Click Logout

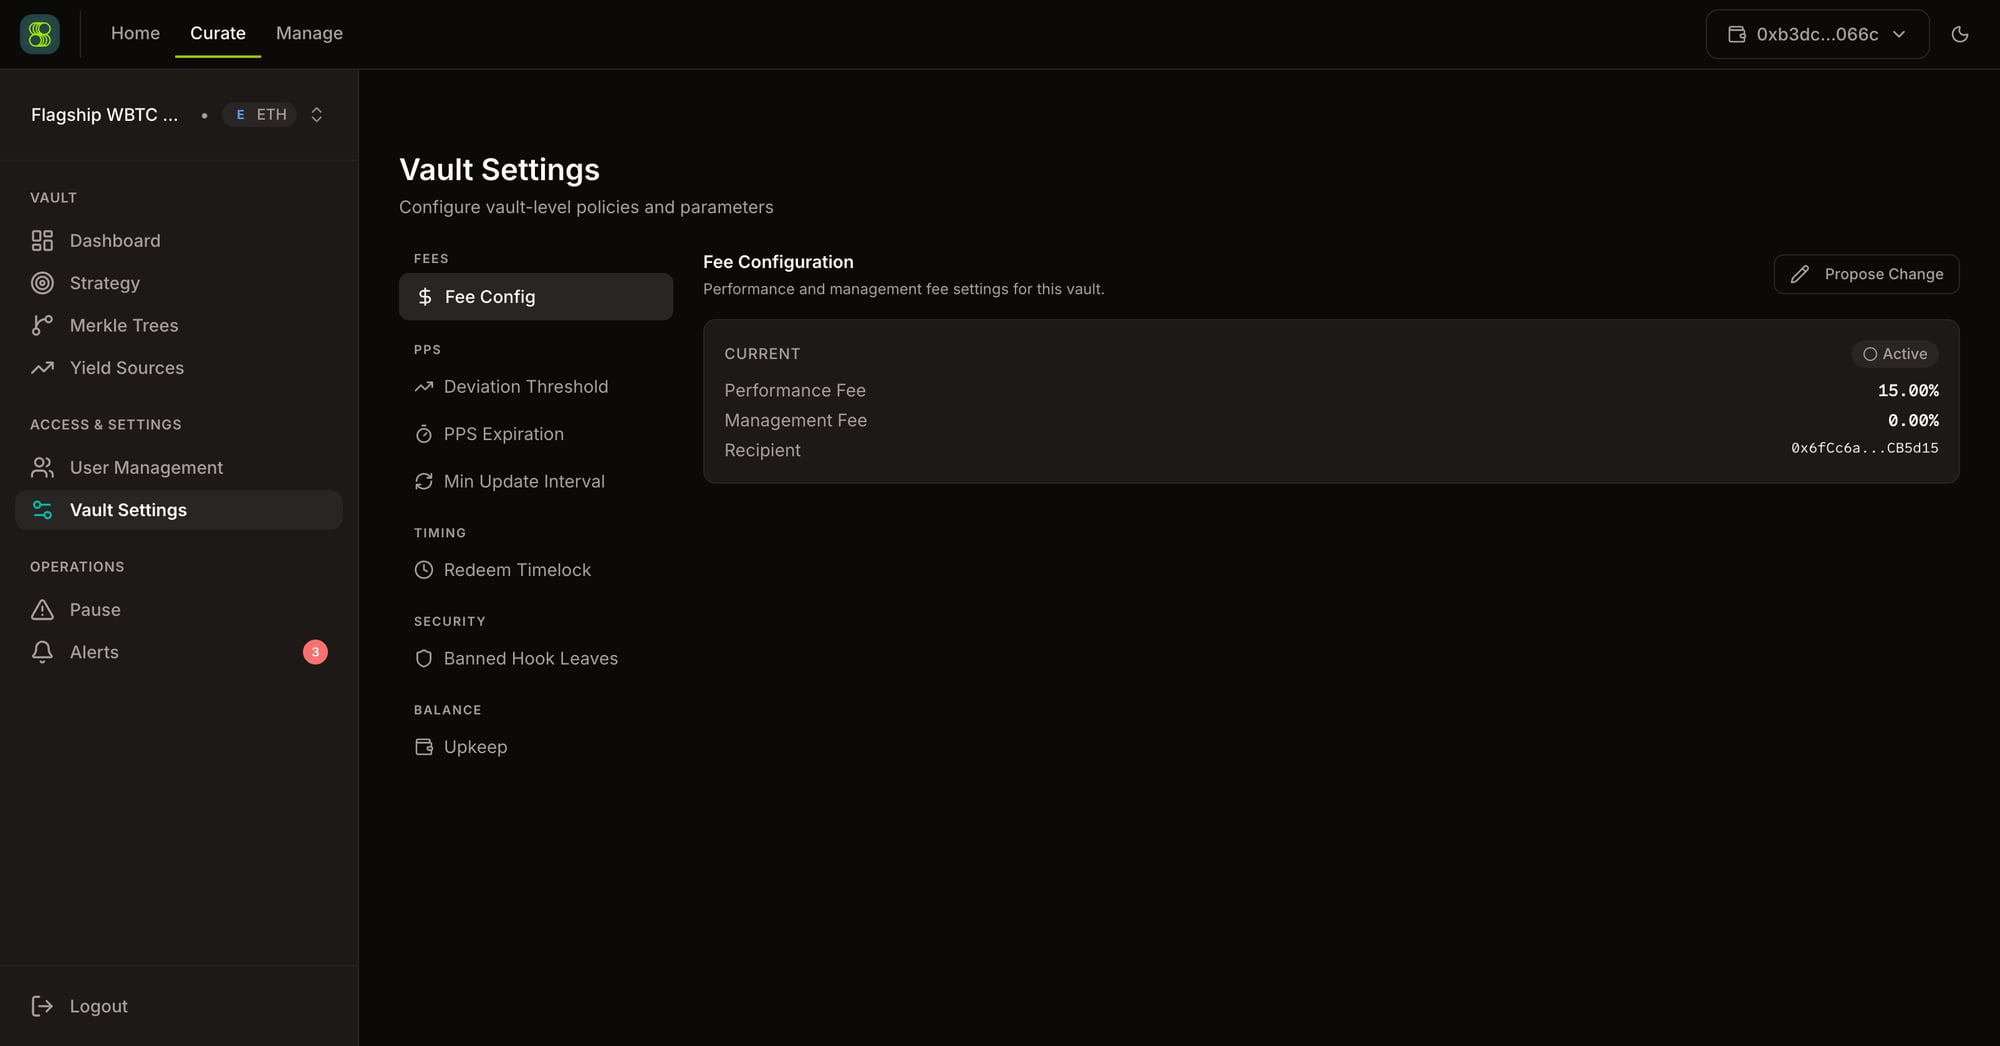pyautogui.click(x=179, y=1006)
